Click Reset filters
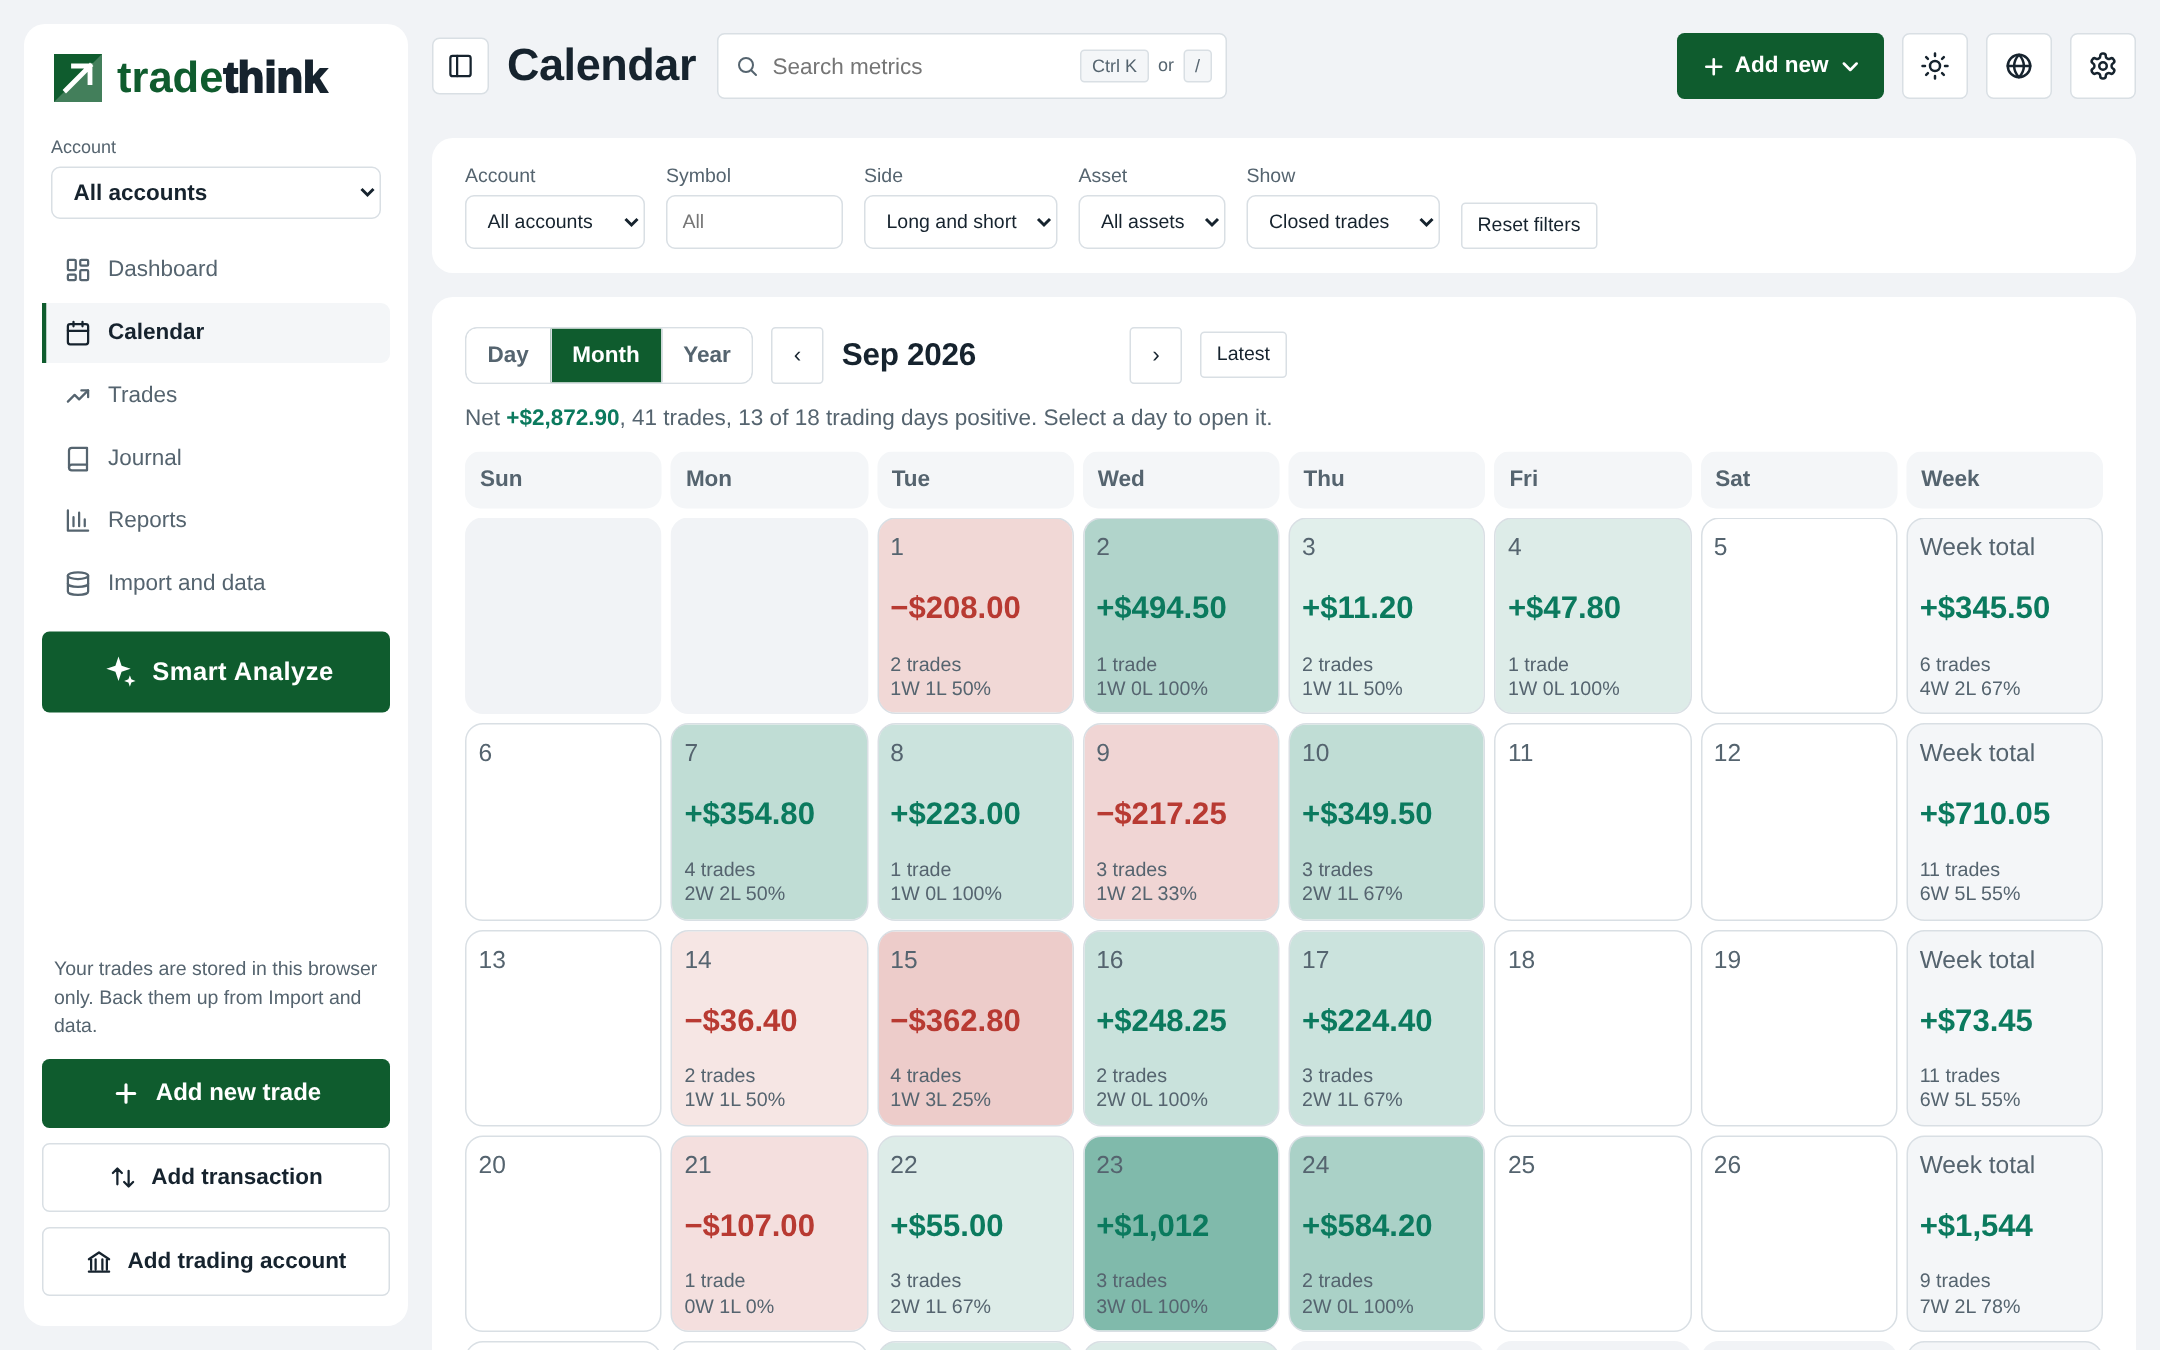2160x1350 pixels. point(1528,225)
